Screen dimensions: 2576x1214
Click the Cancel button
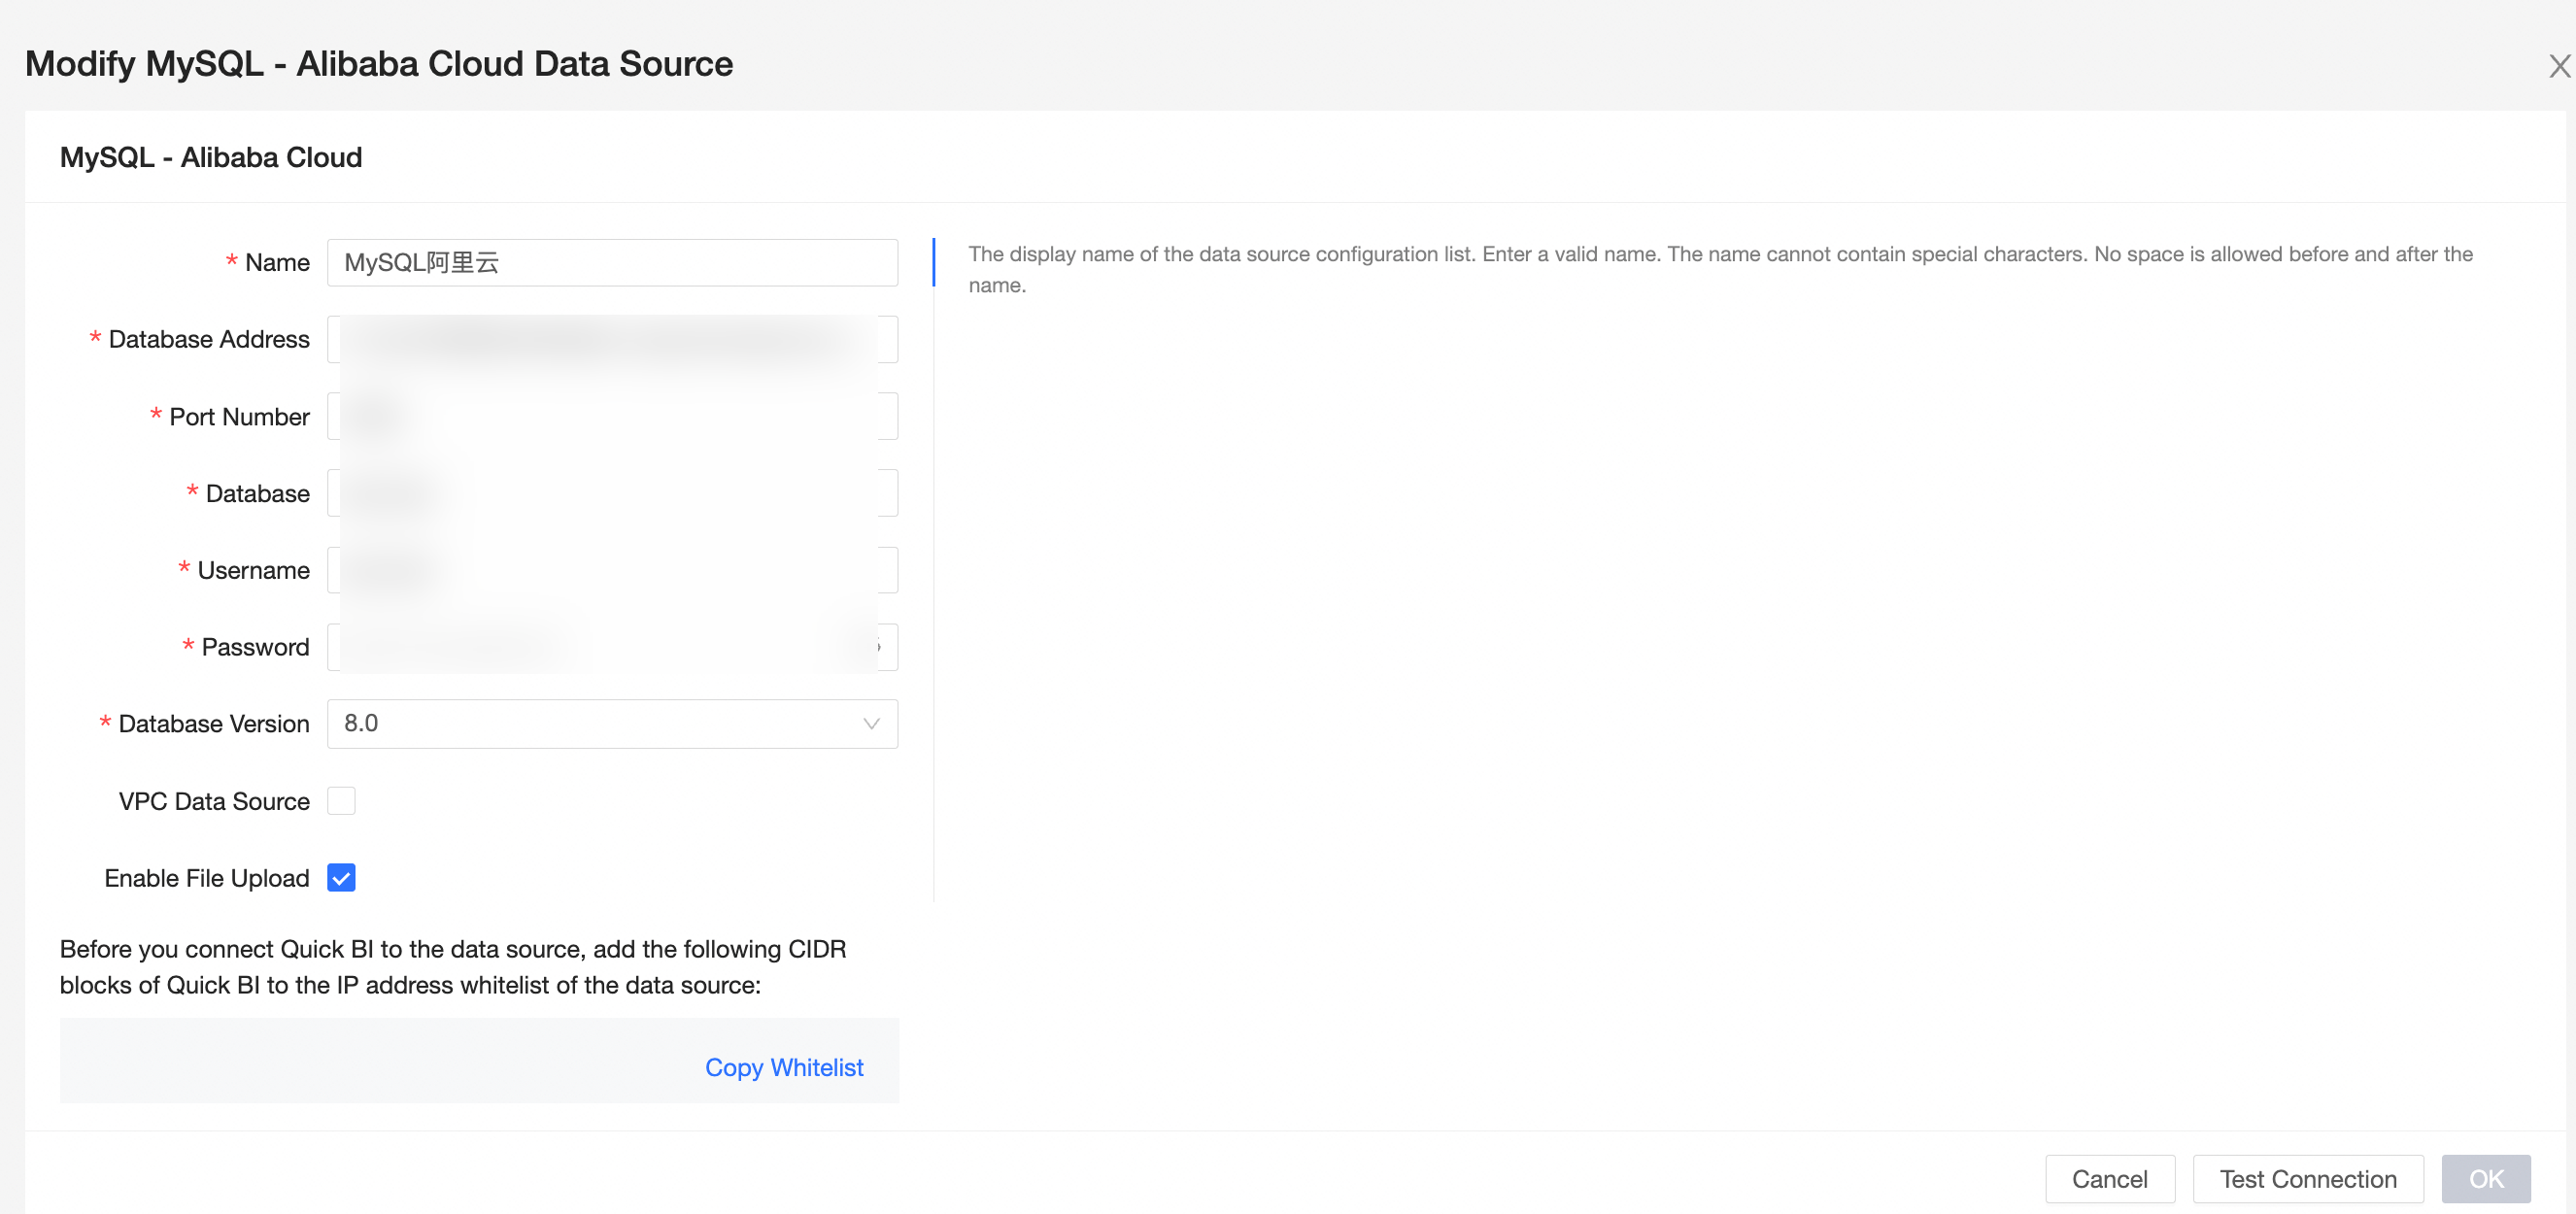pyautogui.click(x=2109, y=1179)
